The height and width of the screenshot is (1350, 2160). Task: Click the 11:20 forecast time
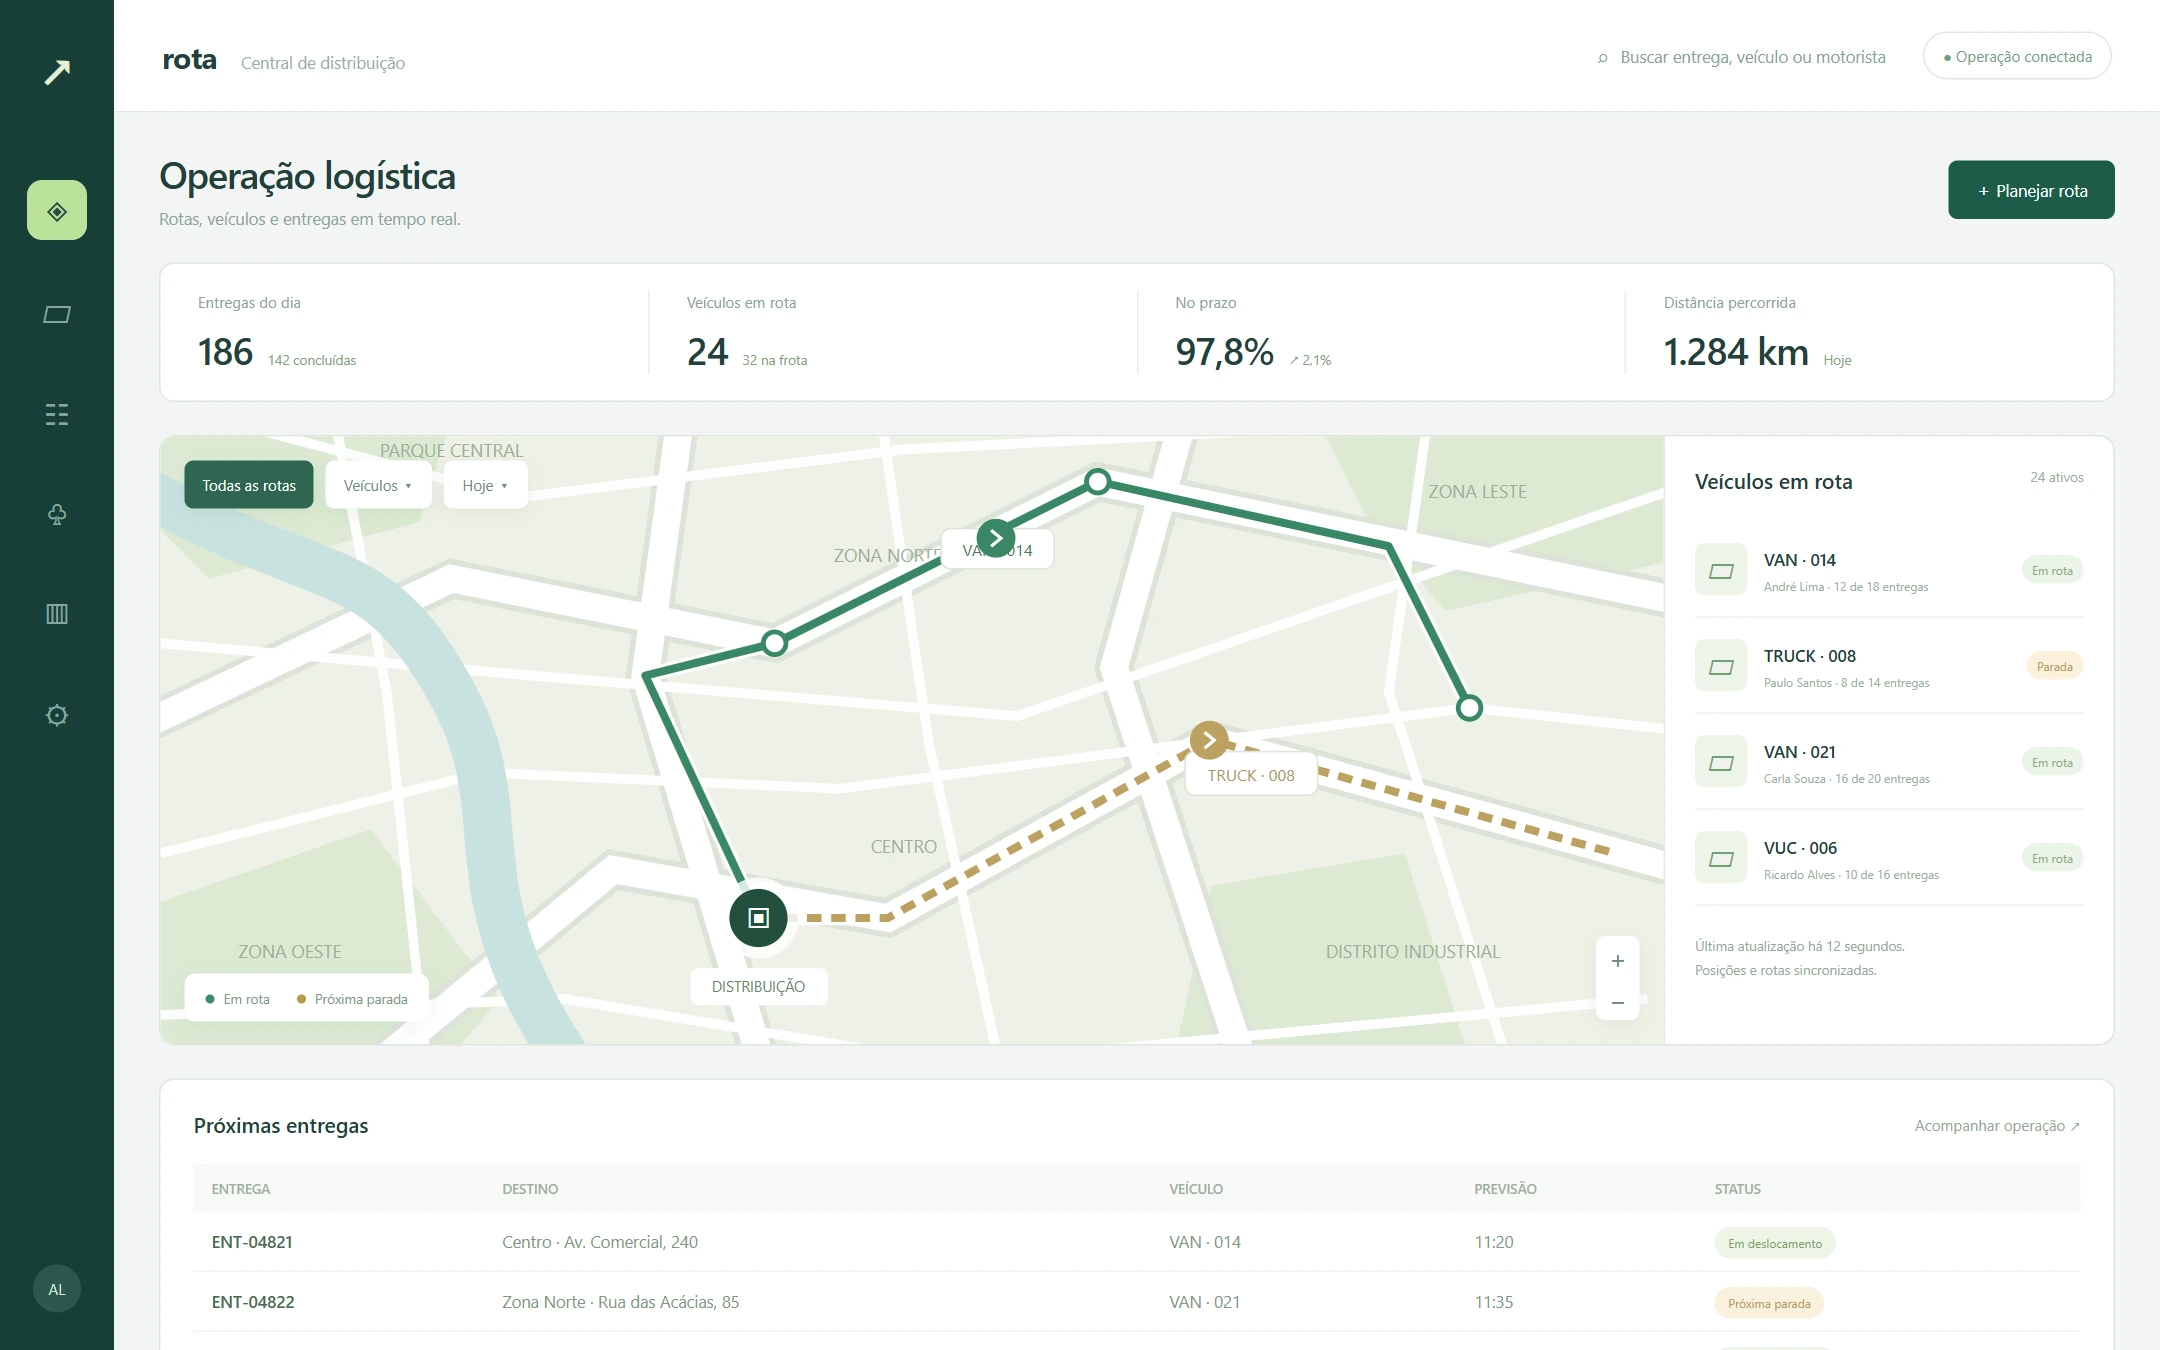[x=1494, y=1242]
